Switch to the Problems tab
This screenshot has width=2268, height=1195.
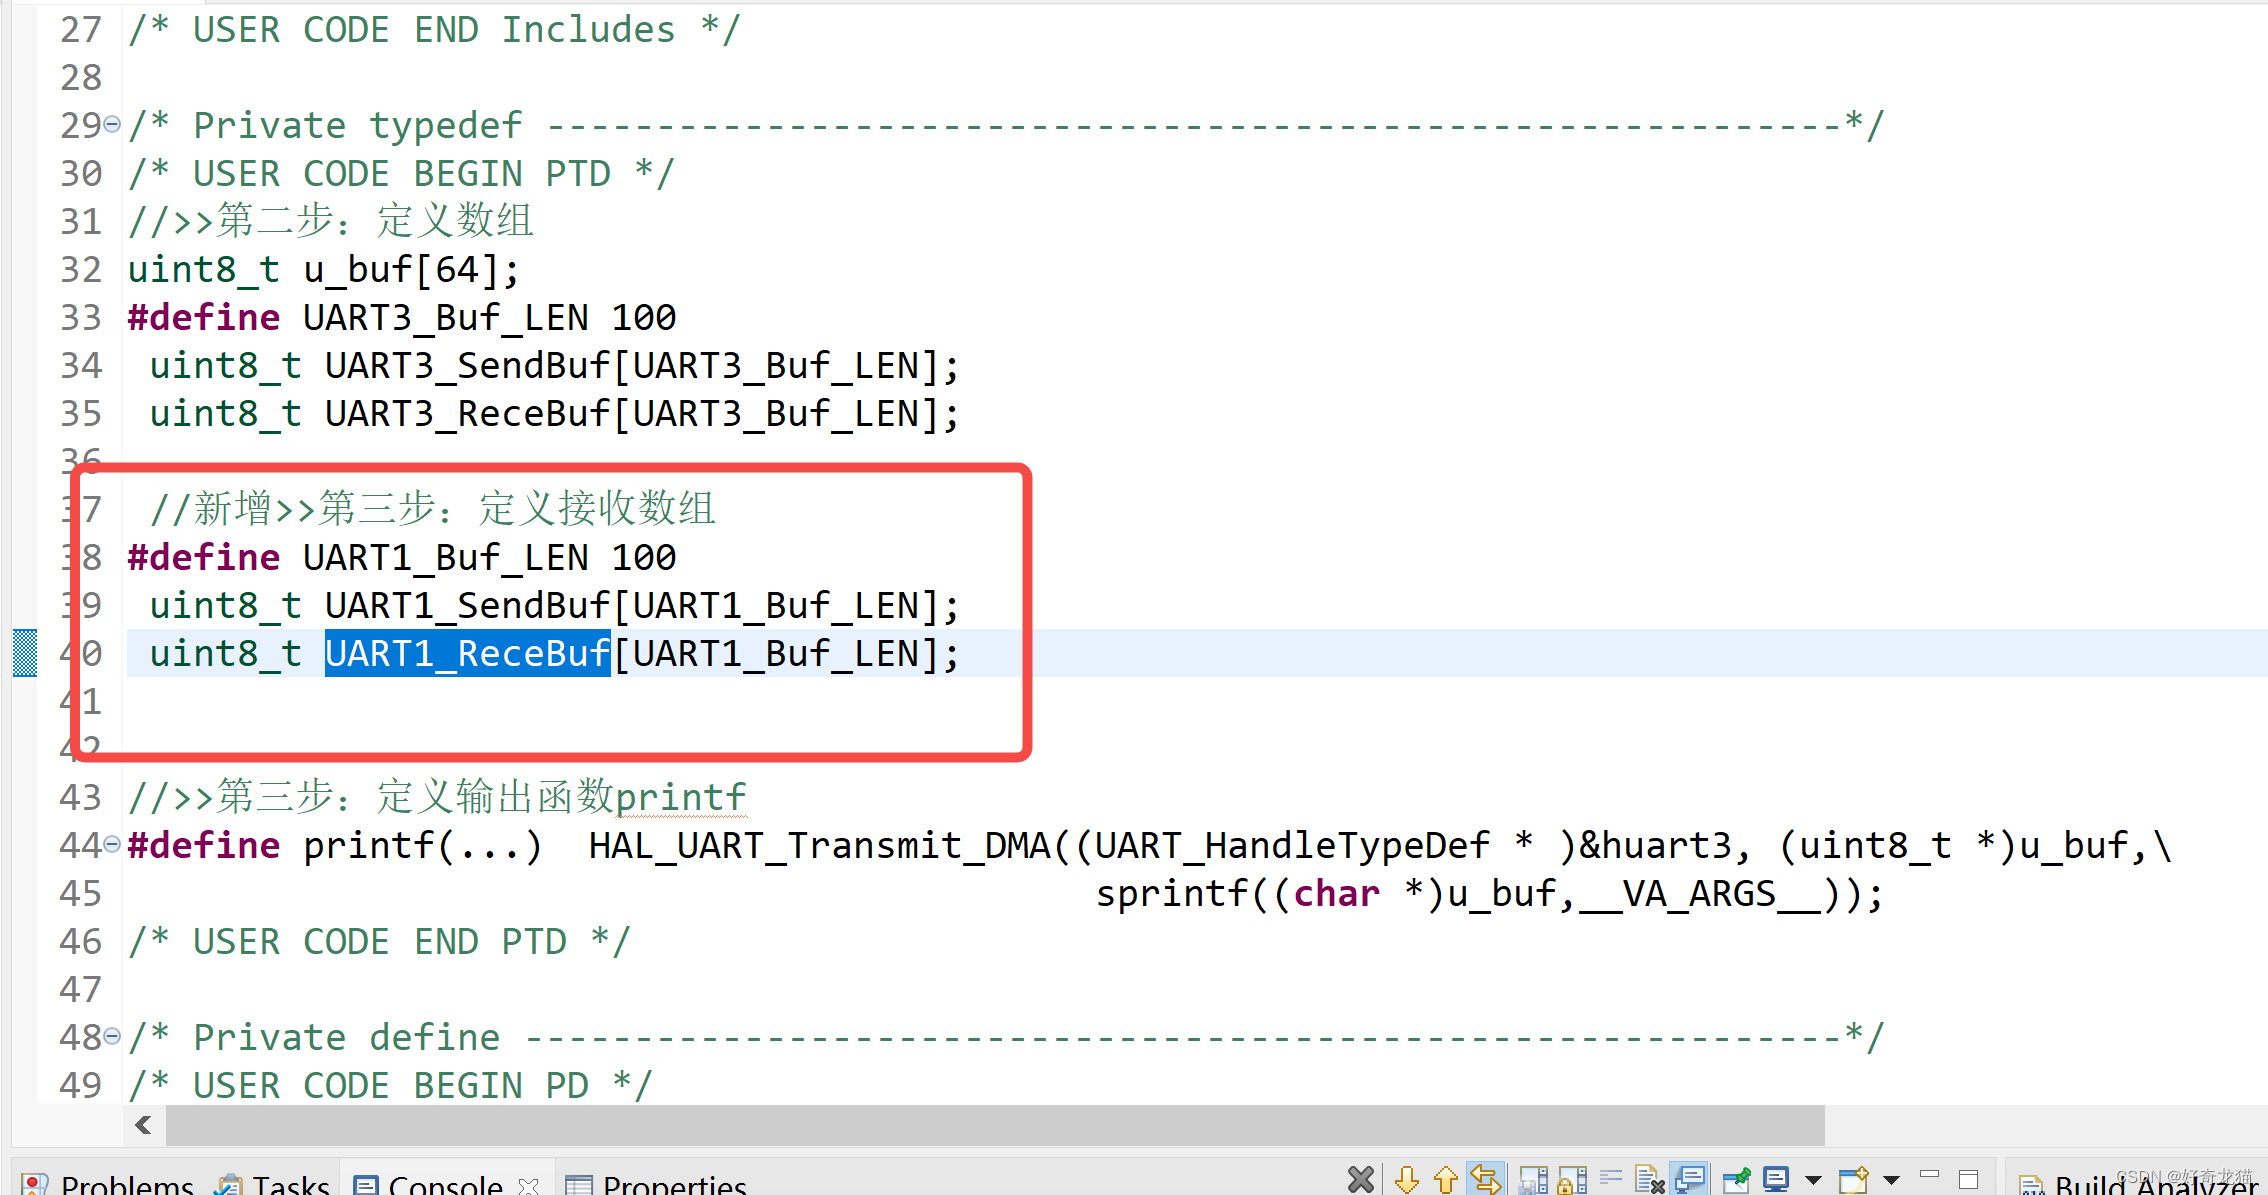pos(127,1186)
